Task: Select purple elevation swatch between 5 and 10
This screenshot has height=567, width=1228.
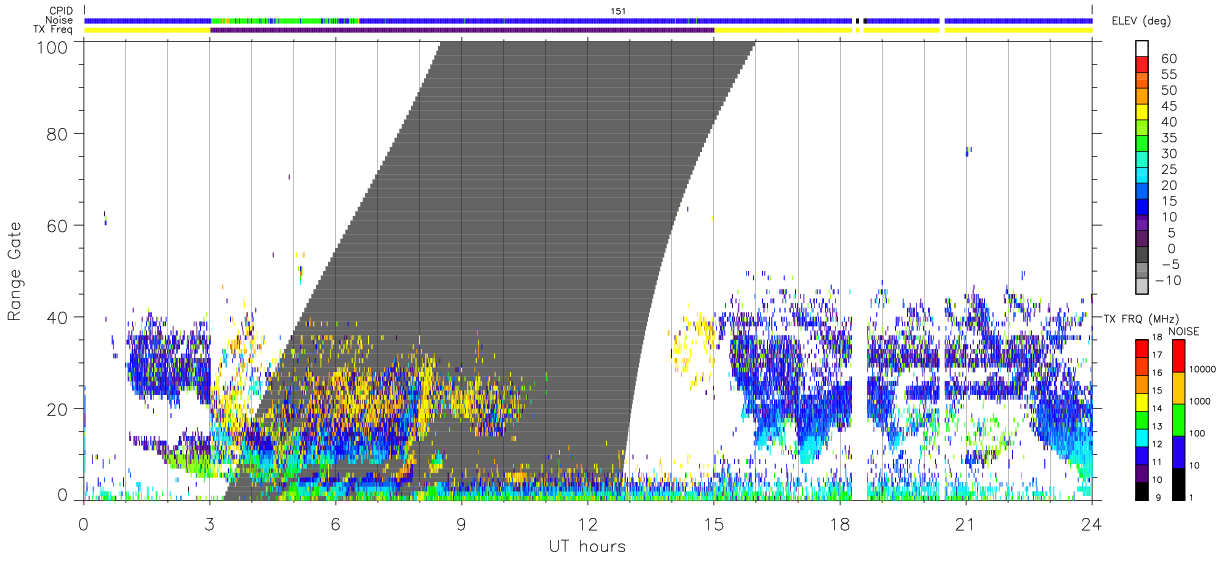Action: click(x=1142, y=224)
